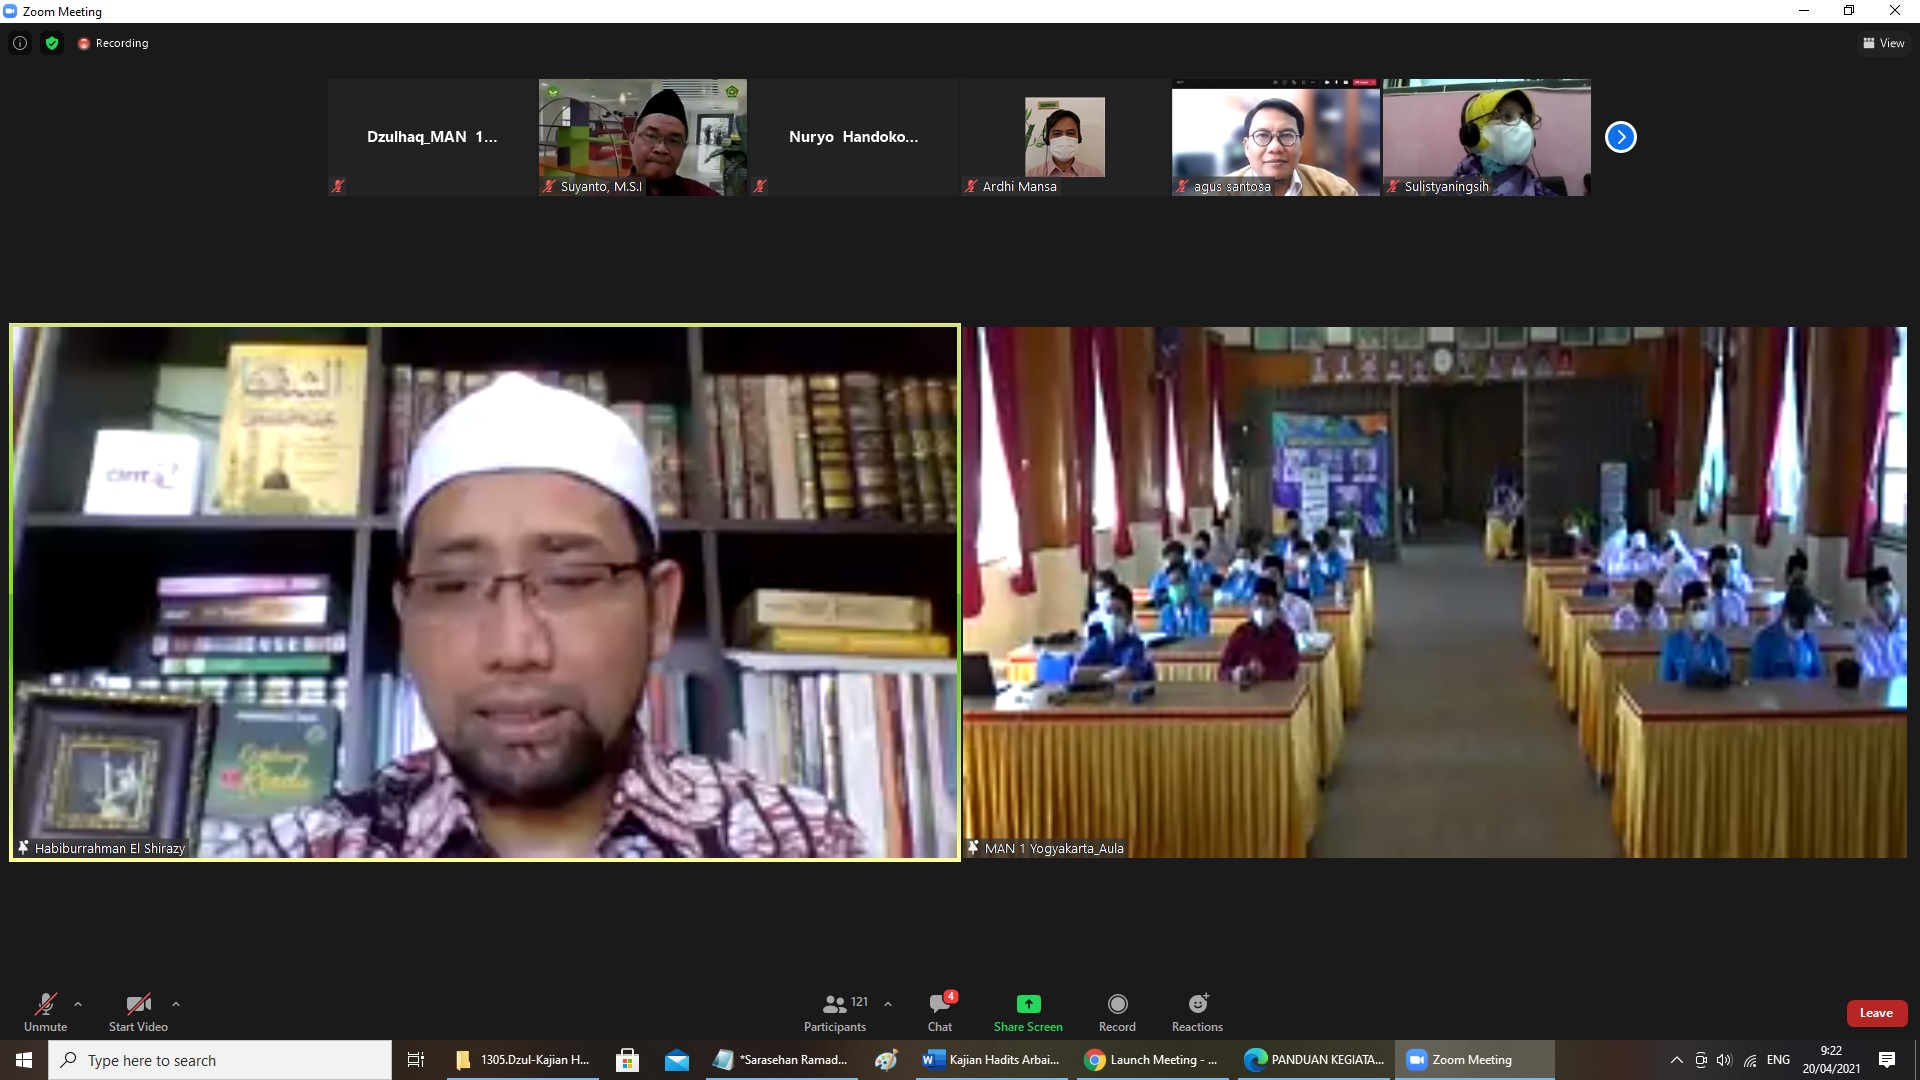This screenshot has width=1920, height=1080.
Task: Open Launch Meeting Chrome window in taskbar
Action: coord(1152,1060)
